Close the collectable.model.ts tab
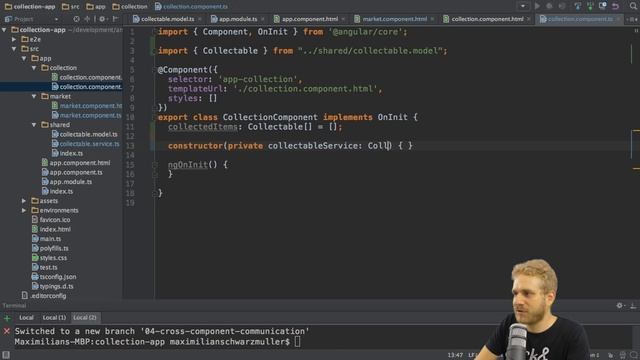Image resolution: width=640 pixels, height=360 pixels. pos(200,19)
